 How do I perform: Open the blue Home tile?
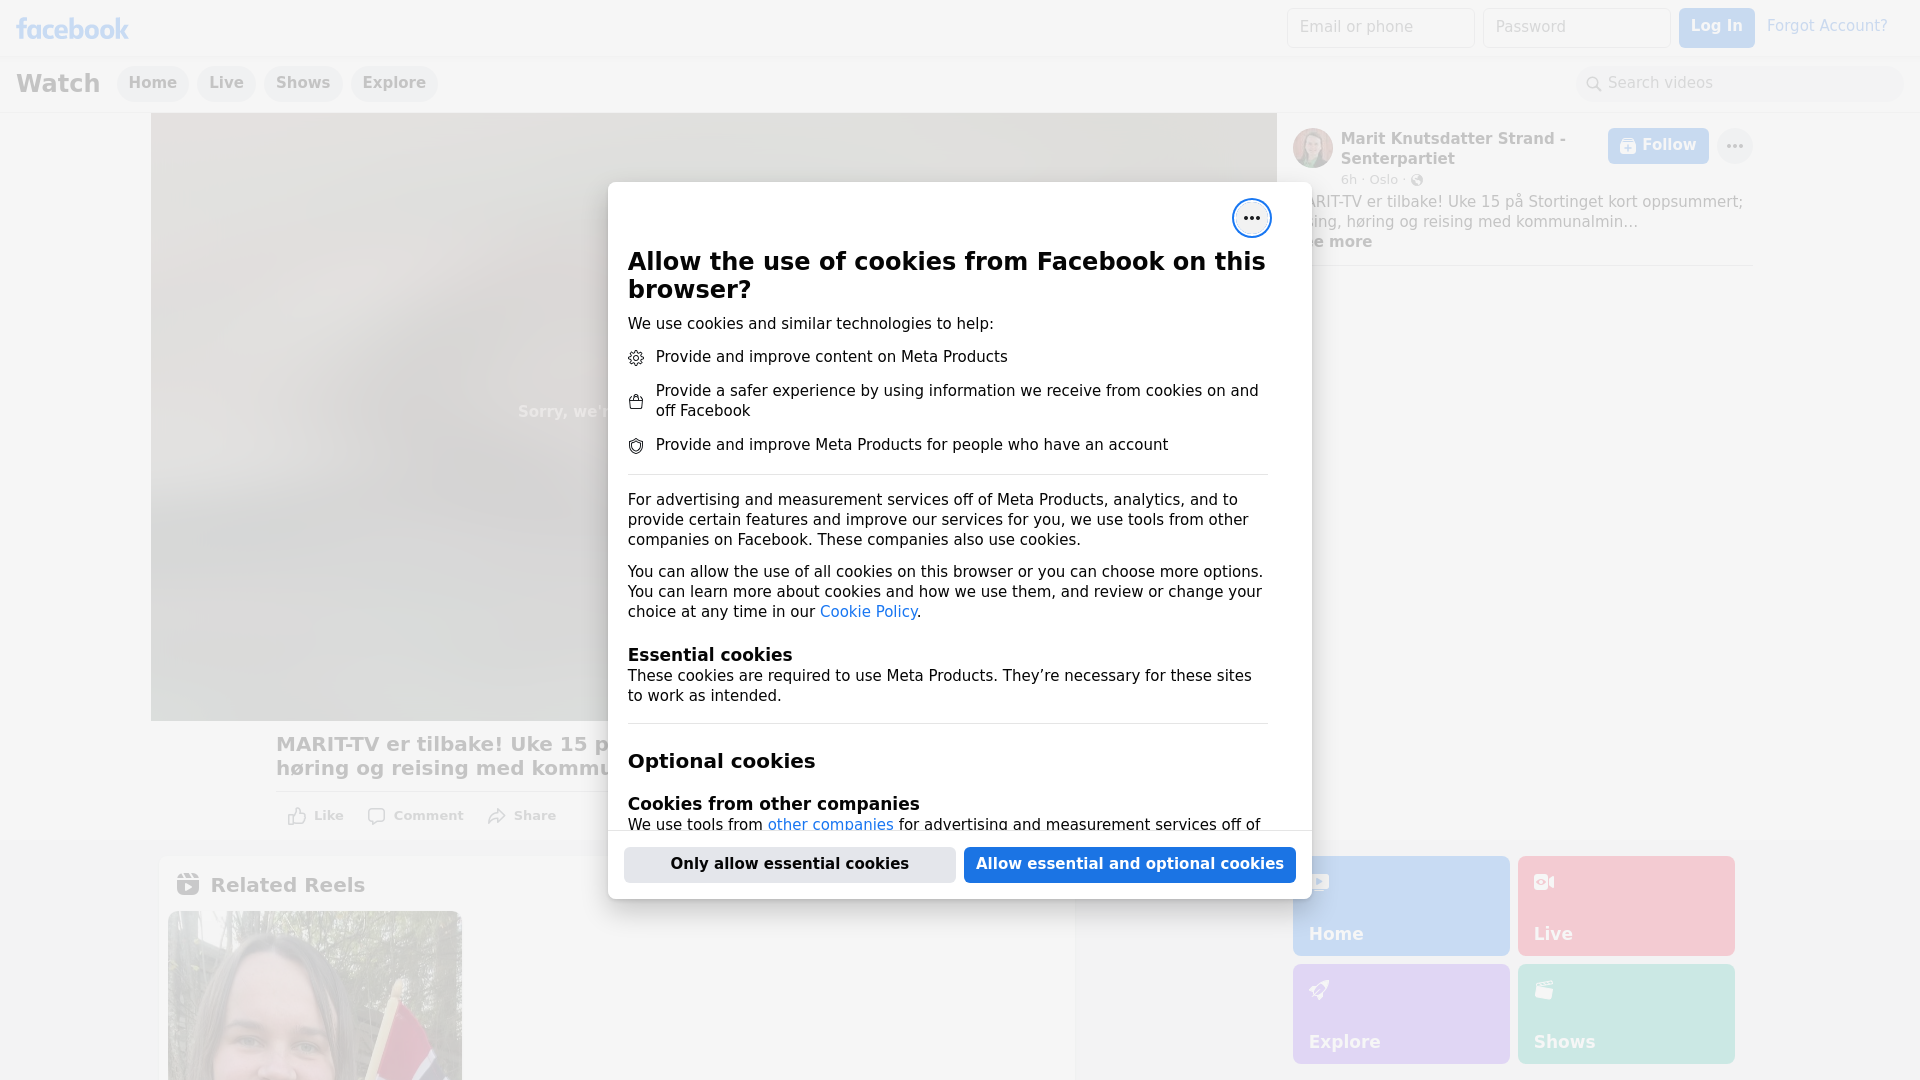tap(1401, 906)
